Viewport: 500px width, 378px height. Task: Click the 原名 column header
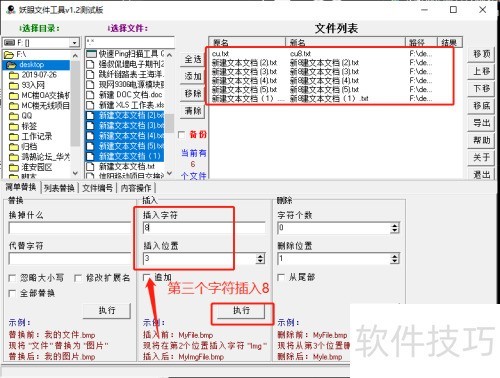tap(247, 42)
